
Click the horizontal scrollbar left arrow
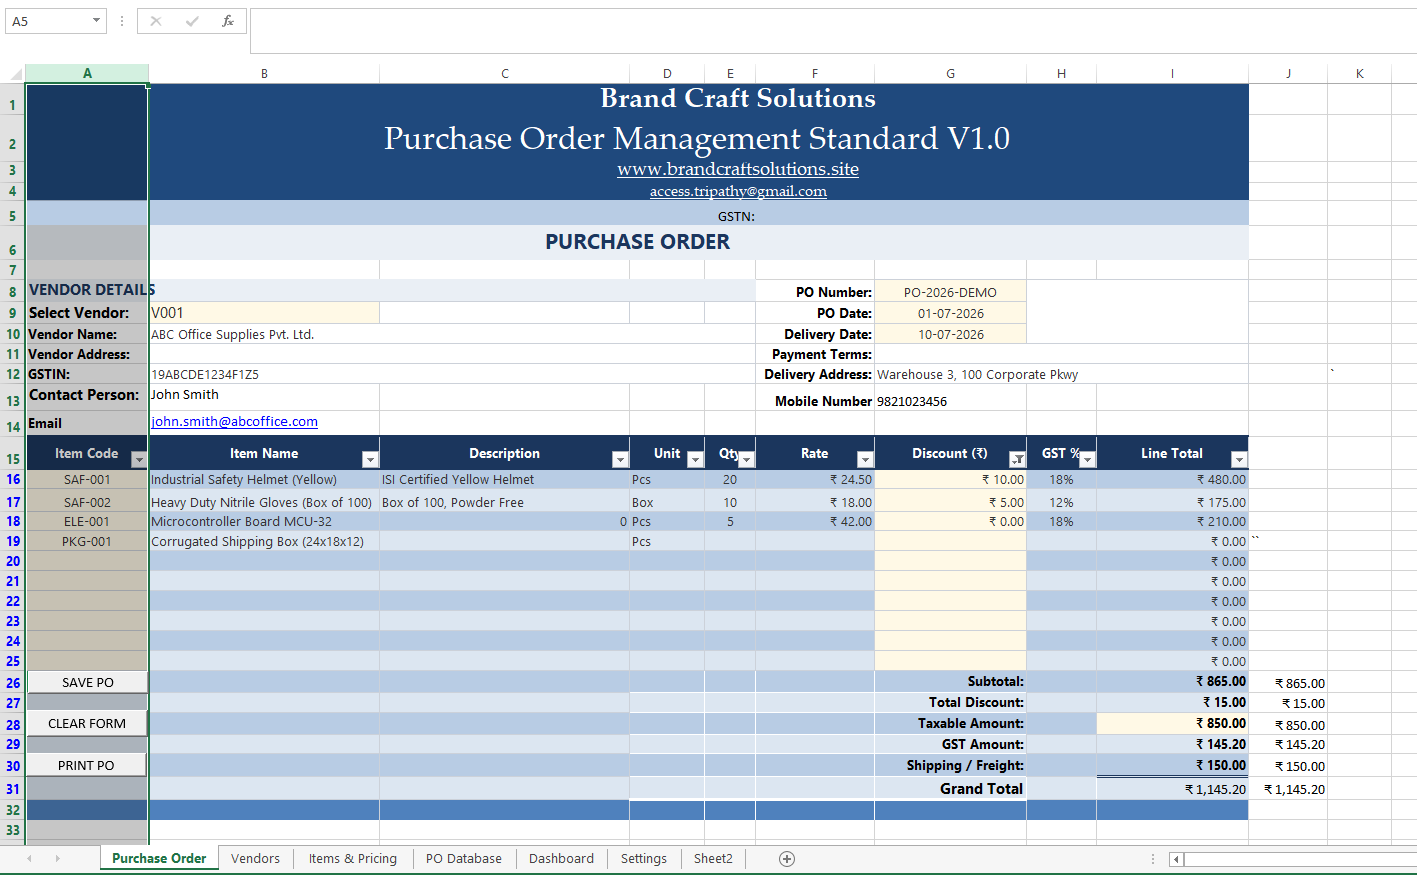[1177, 859]
